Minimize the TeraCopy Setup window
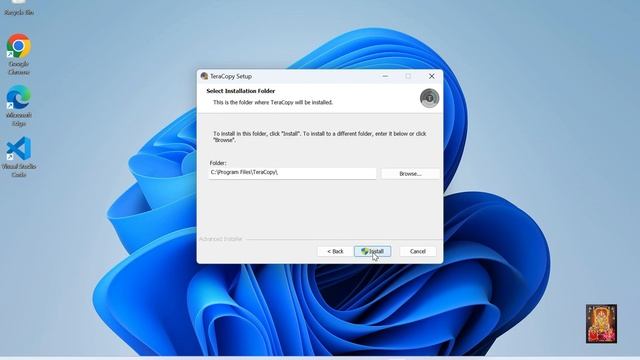Viewport: 640px width, 360px height. coord(385,76)
